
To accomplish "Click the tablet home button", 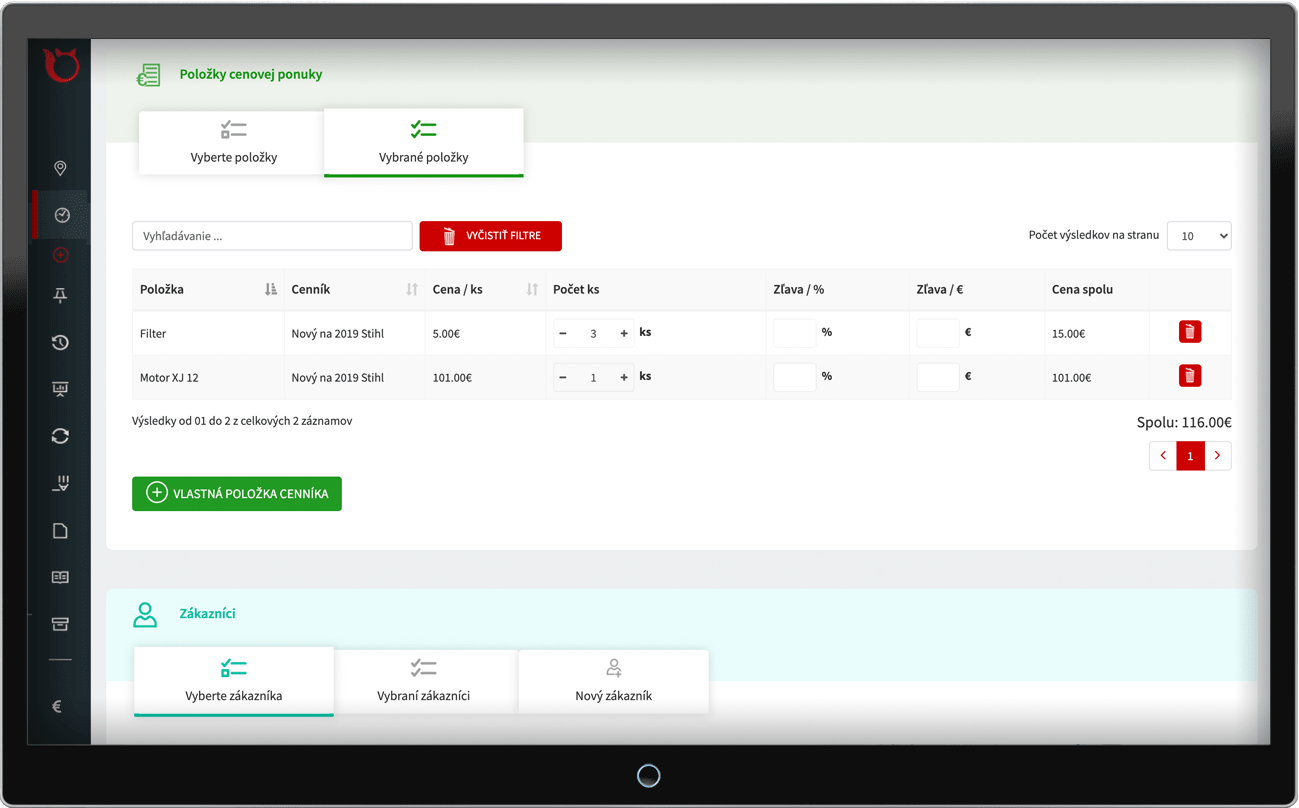I will pyautogui.click(x=649, y=776).
